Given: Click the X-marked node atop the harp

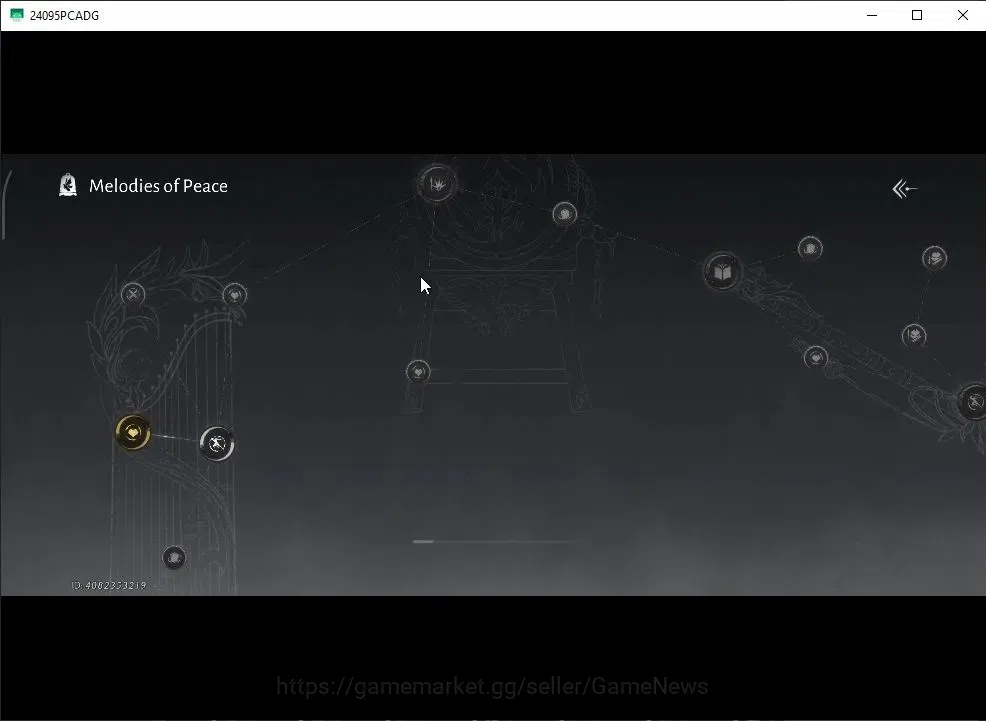Looking at the screenshot, I should click(133, 294).
